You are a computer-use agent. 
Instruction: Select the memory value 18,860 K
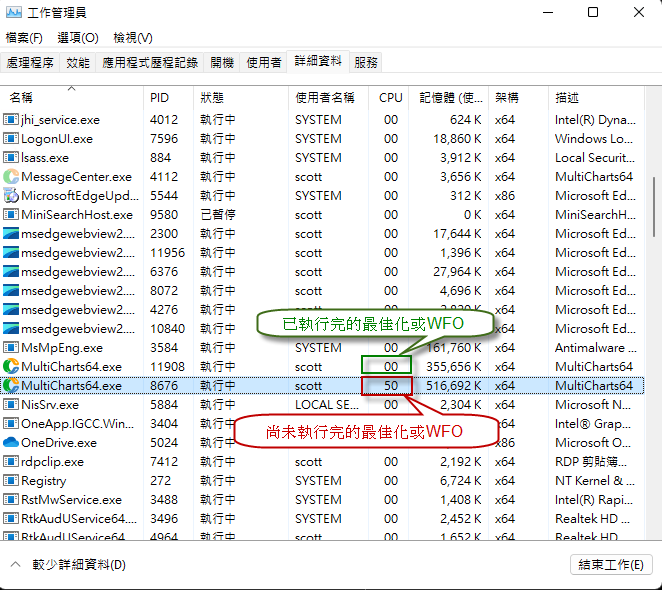pyautogui.click(x=457, y=139)
